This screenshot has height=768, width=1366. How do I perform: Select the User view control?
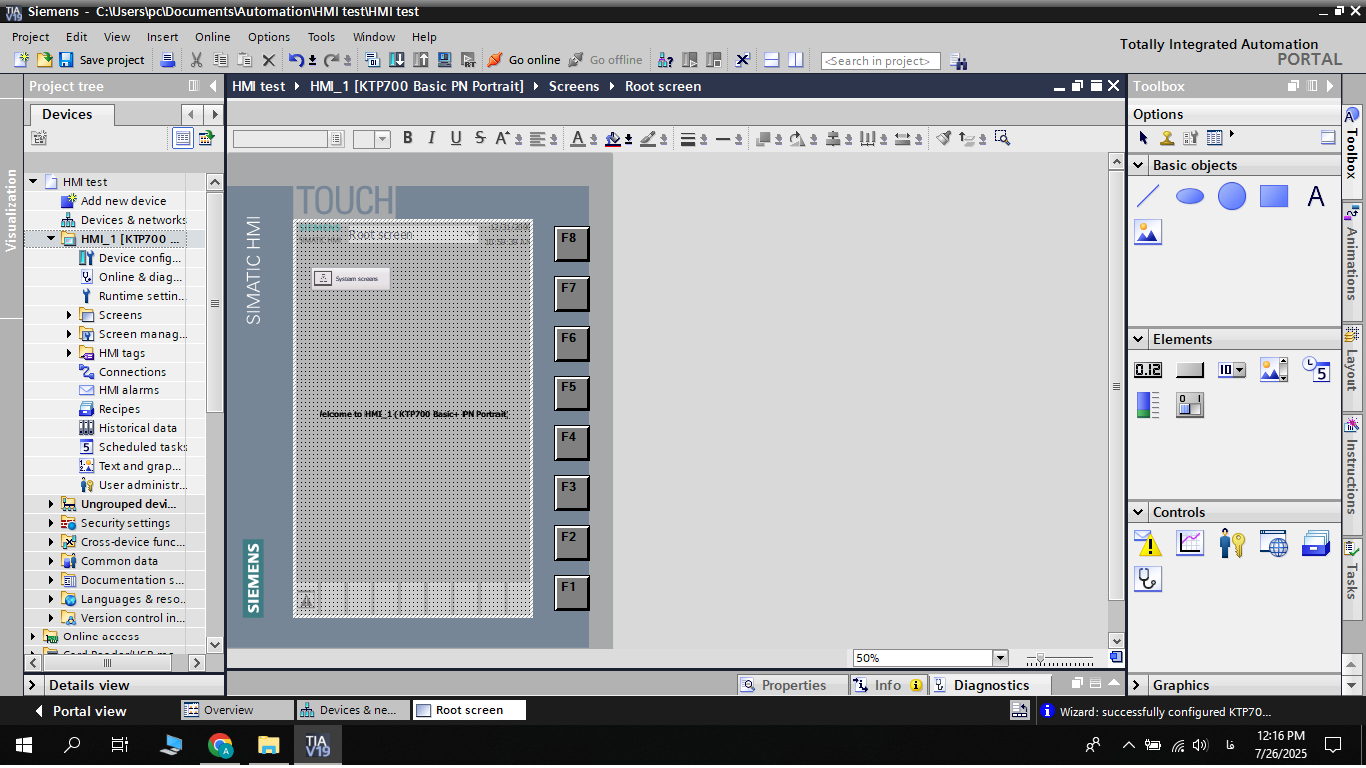(x=1232, y=543)
